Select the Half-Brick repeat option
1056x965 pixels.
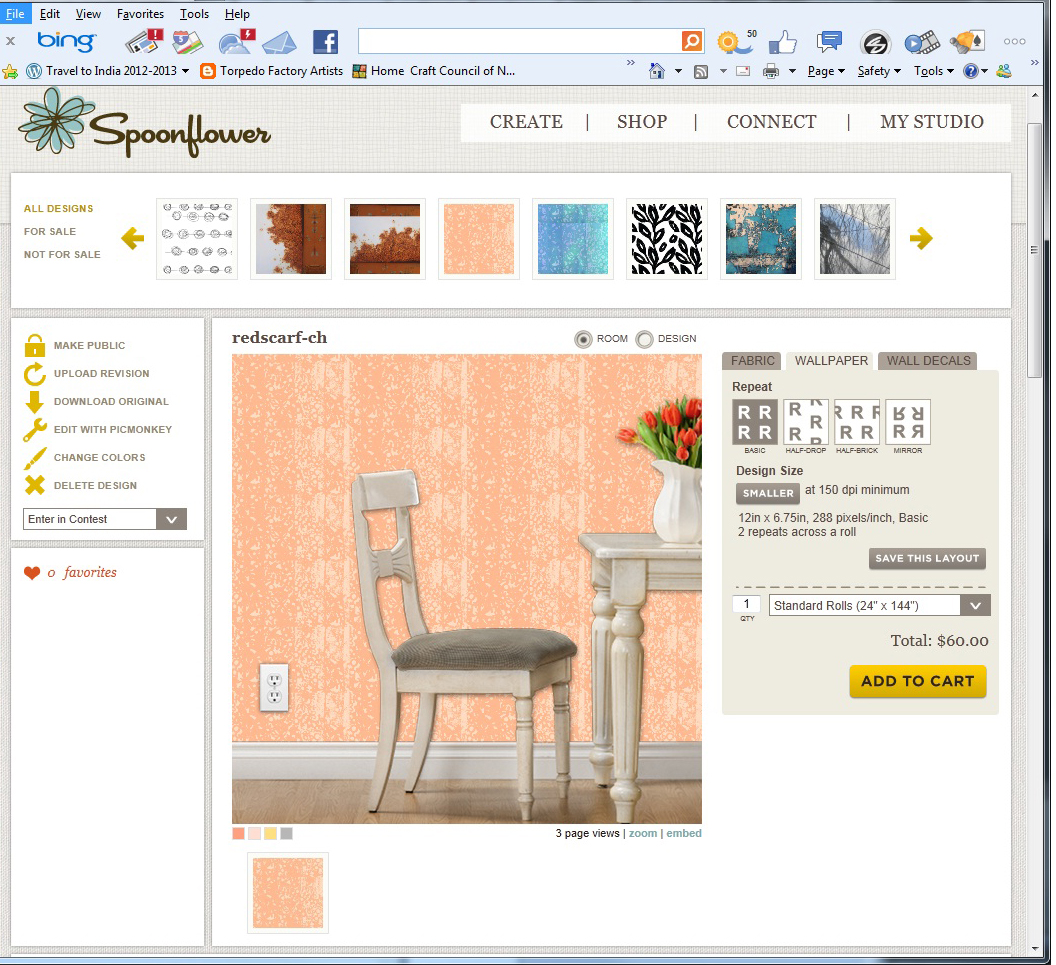pos(857,421)
